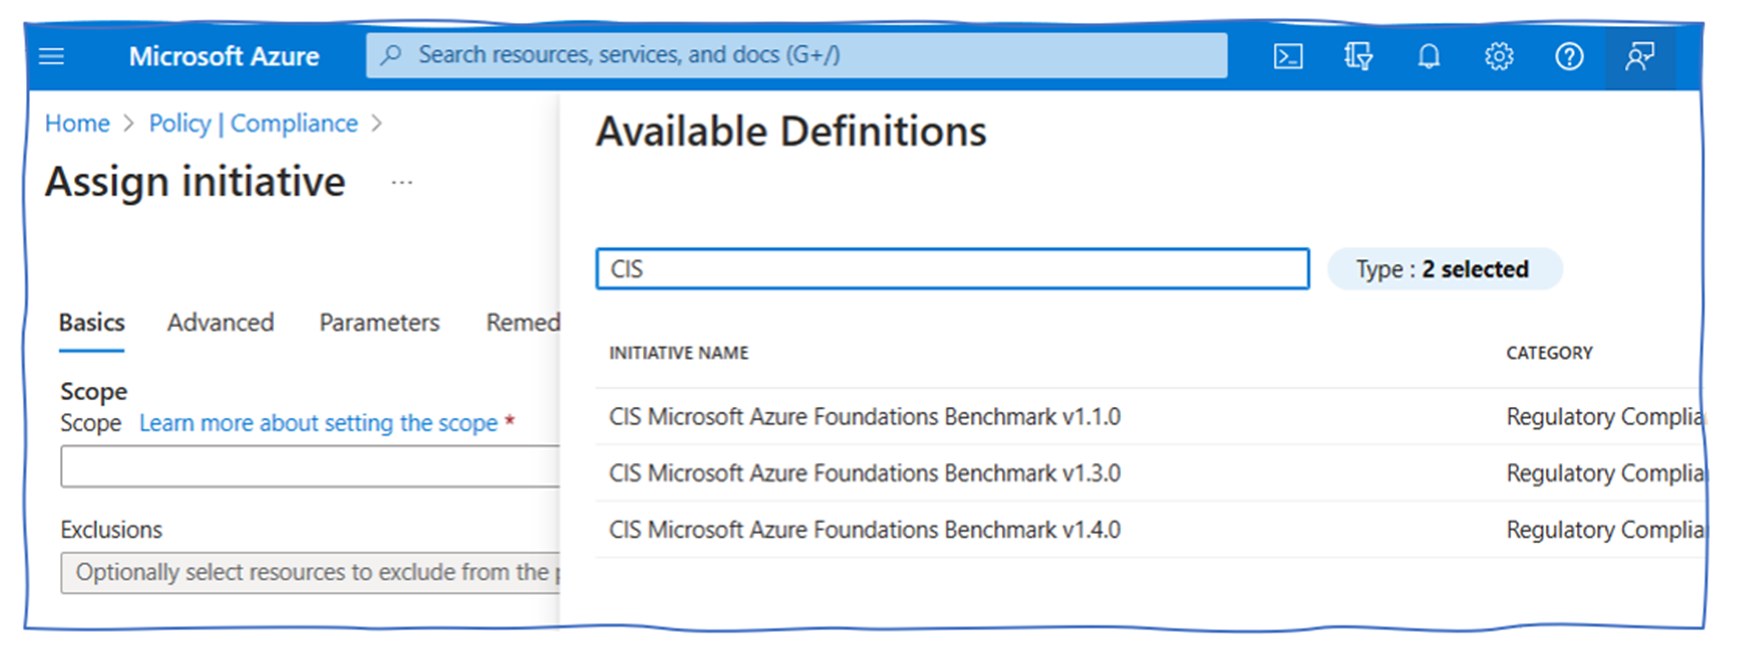Open the hamburger portal menu
Viewport: 1739px width, 664px height.
(51, 56)
